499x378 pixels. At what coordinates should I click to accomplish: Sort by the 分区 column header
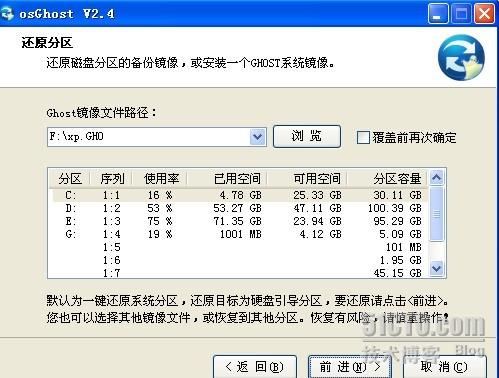(70, 179)
